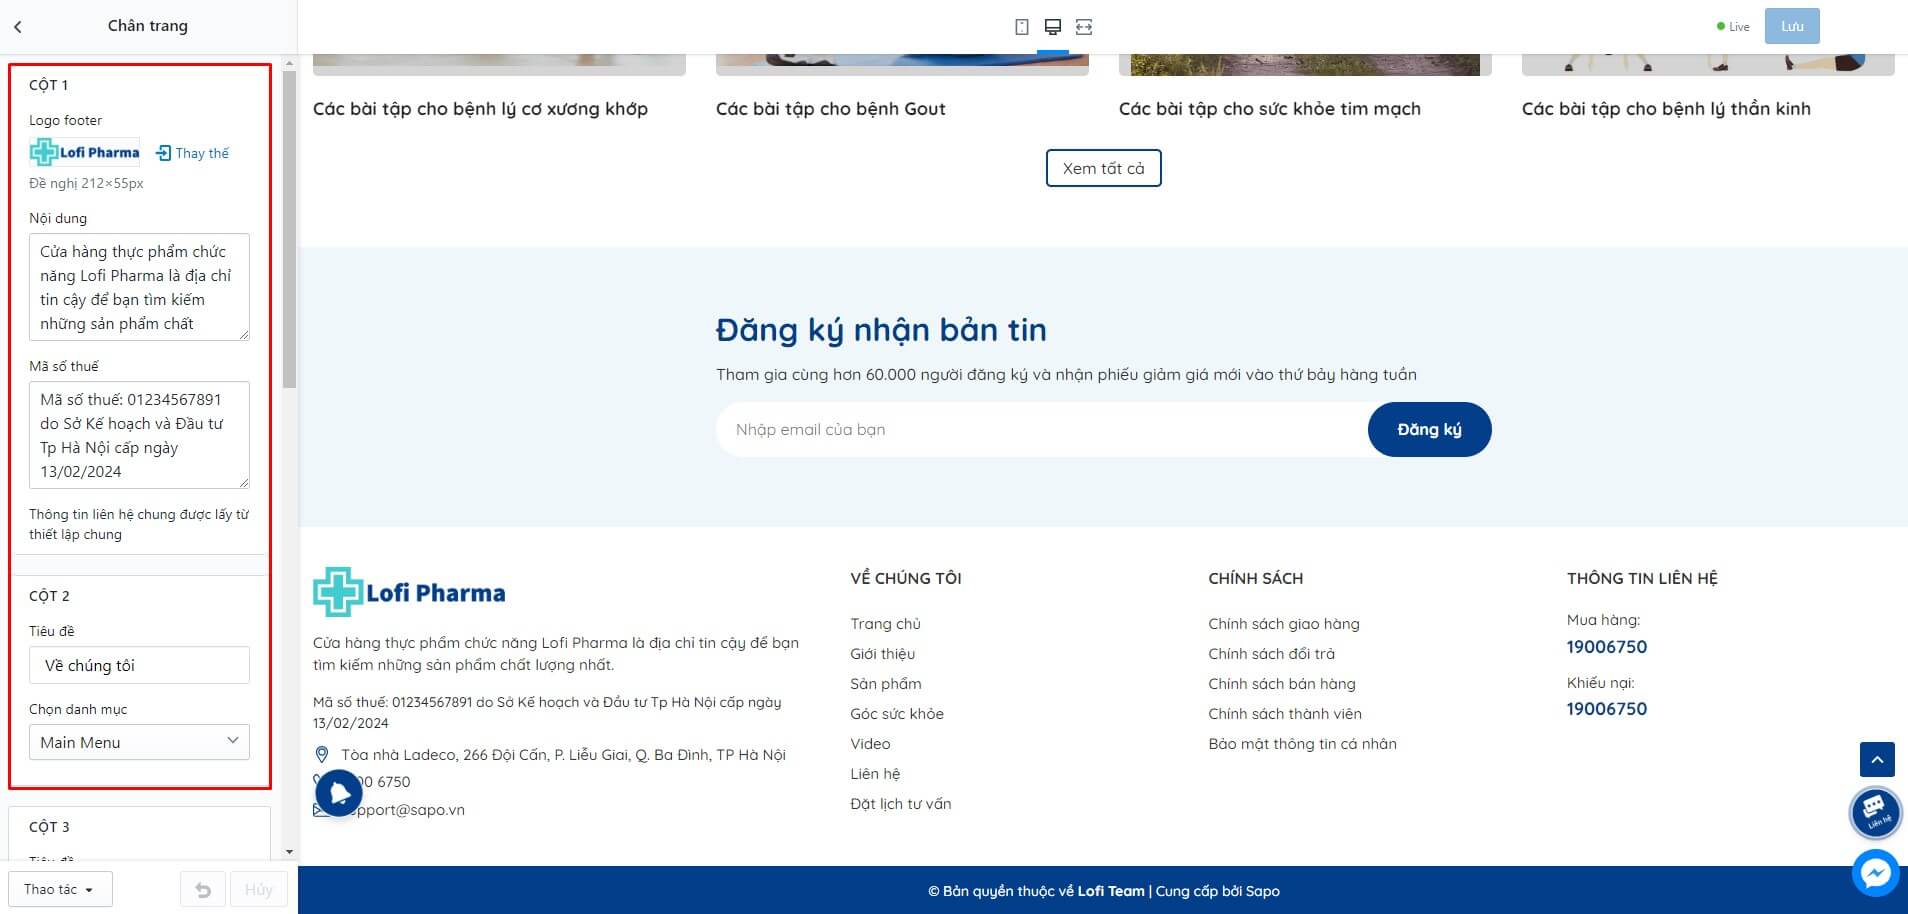Open Các bài tập cho bệnh Gout article
Image resolution: width=1908 pixels, height=914 pixels.
(831, 109)
